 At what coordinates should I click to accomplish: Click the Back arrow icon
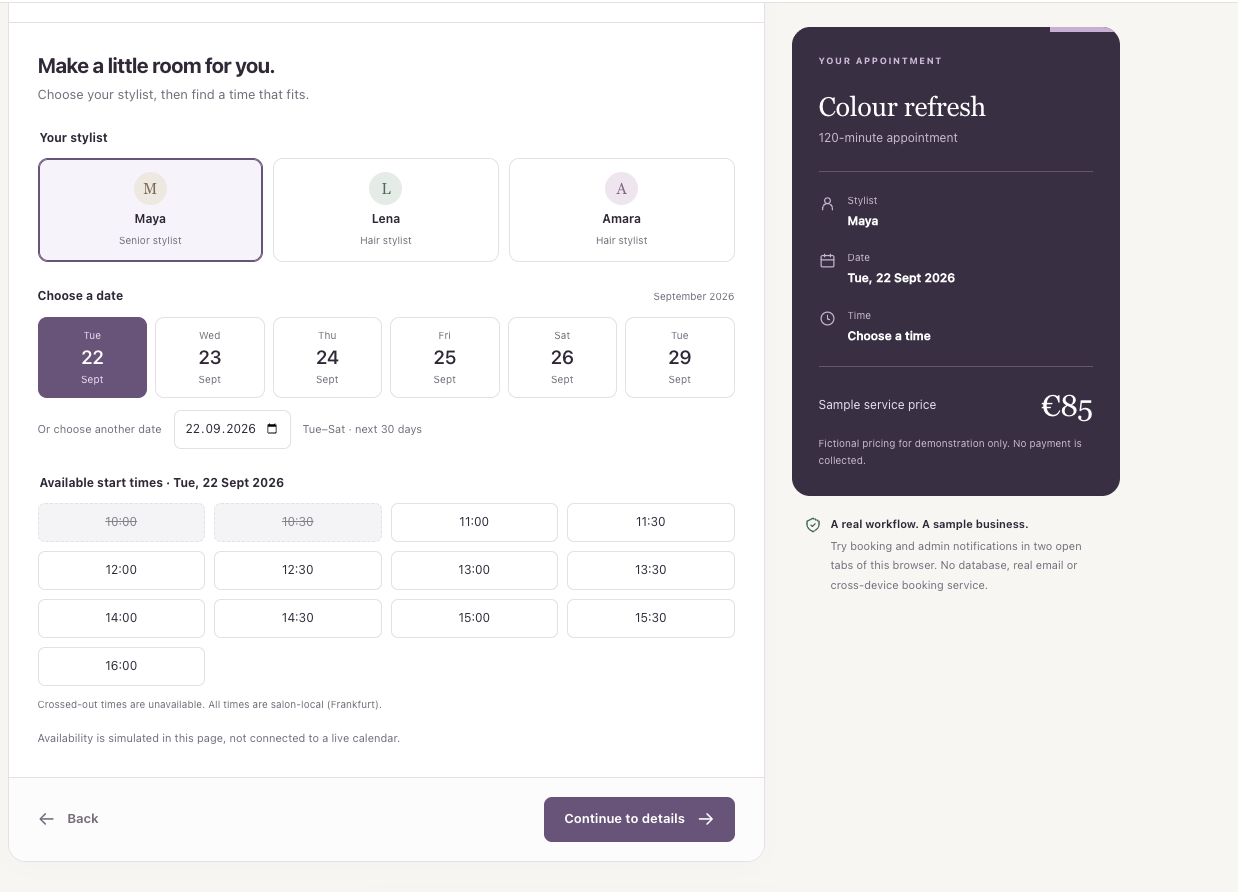click(x=46, y=819)
